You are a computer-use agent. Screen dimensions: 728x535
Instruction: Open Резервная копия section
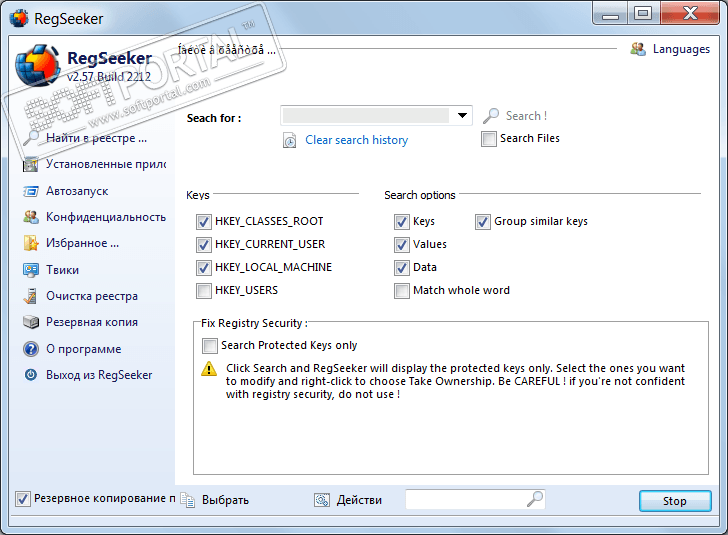(x=92, y=322)
